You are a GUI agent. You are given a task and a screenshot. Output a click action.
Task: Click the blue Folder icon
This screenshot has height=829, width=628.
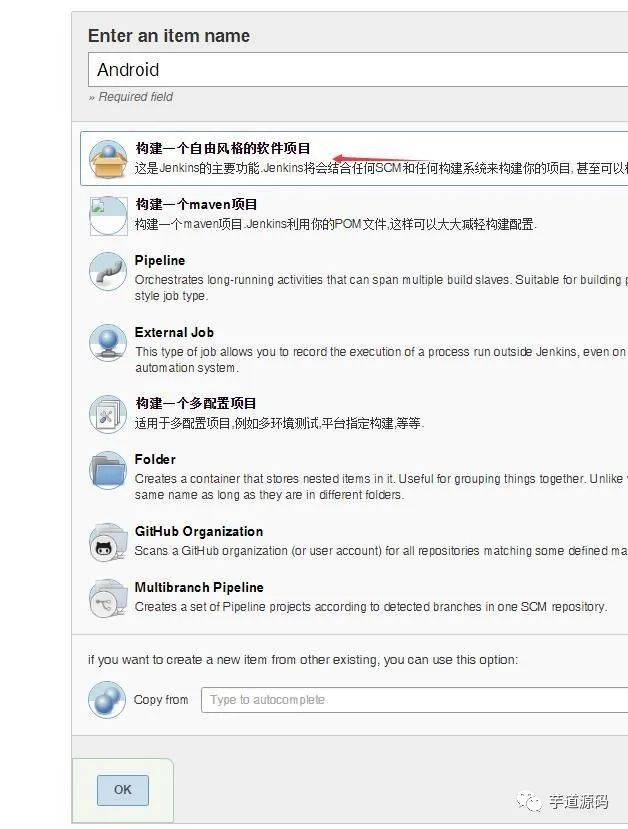coord(108,470)
